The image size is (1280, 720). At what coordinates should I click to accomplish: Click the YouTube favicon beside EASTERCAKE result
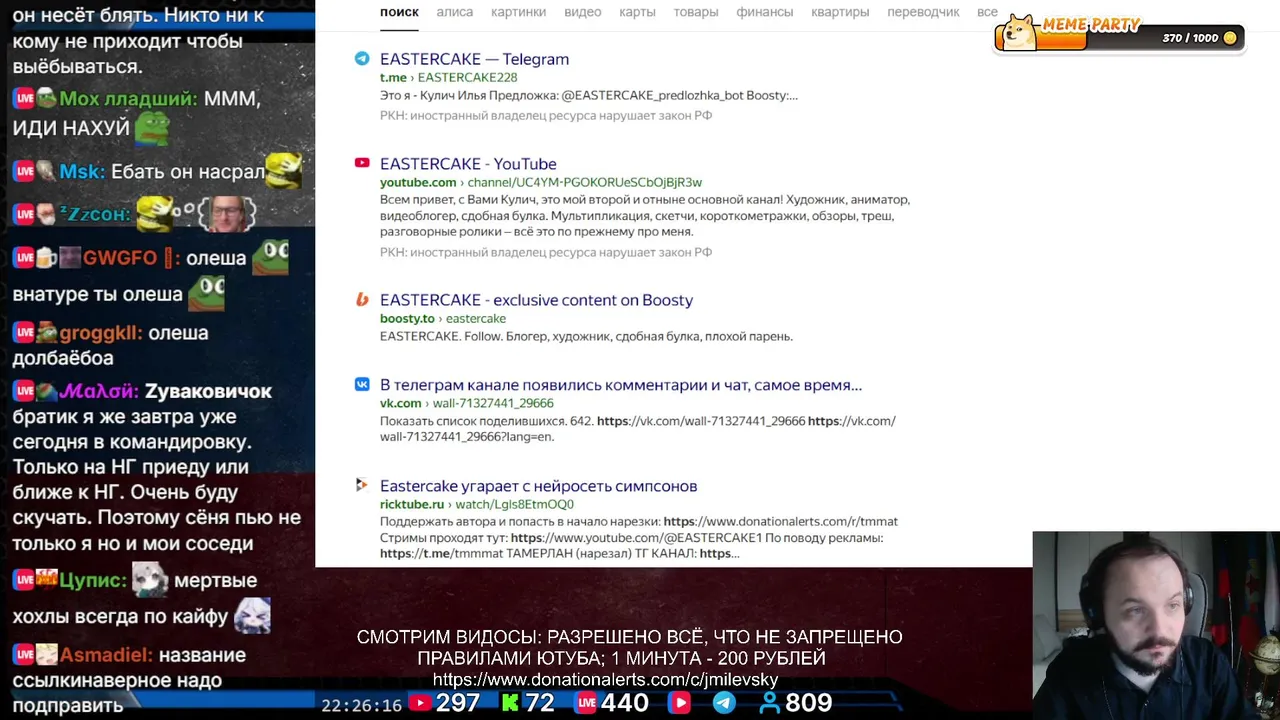[362, 163]
